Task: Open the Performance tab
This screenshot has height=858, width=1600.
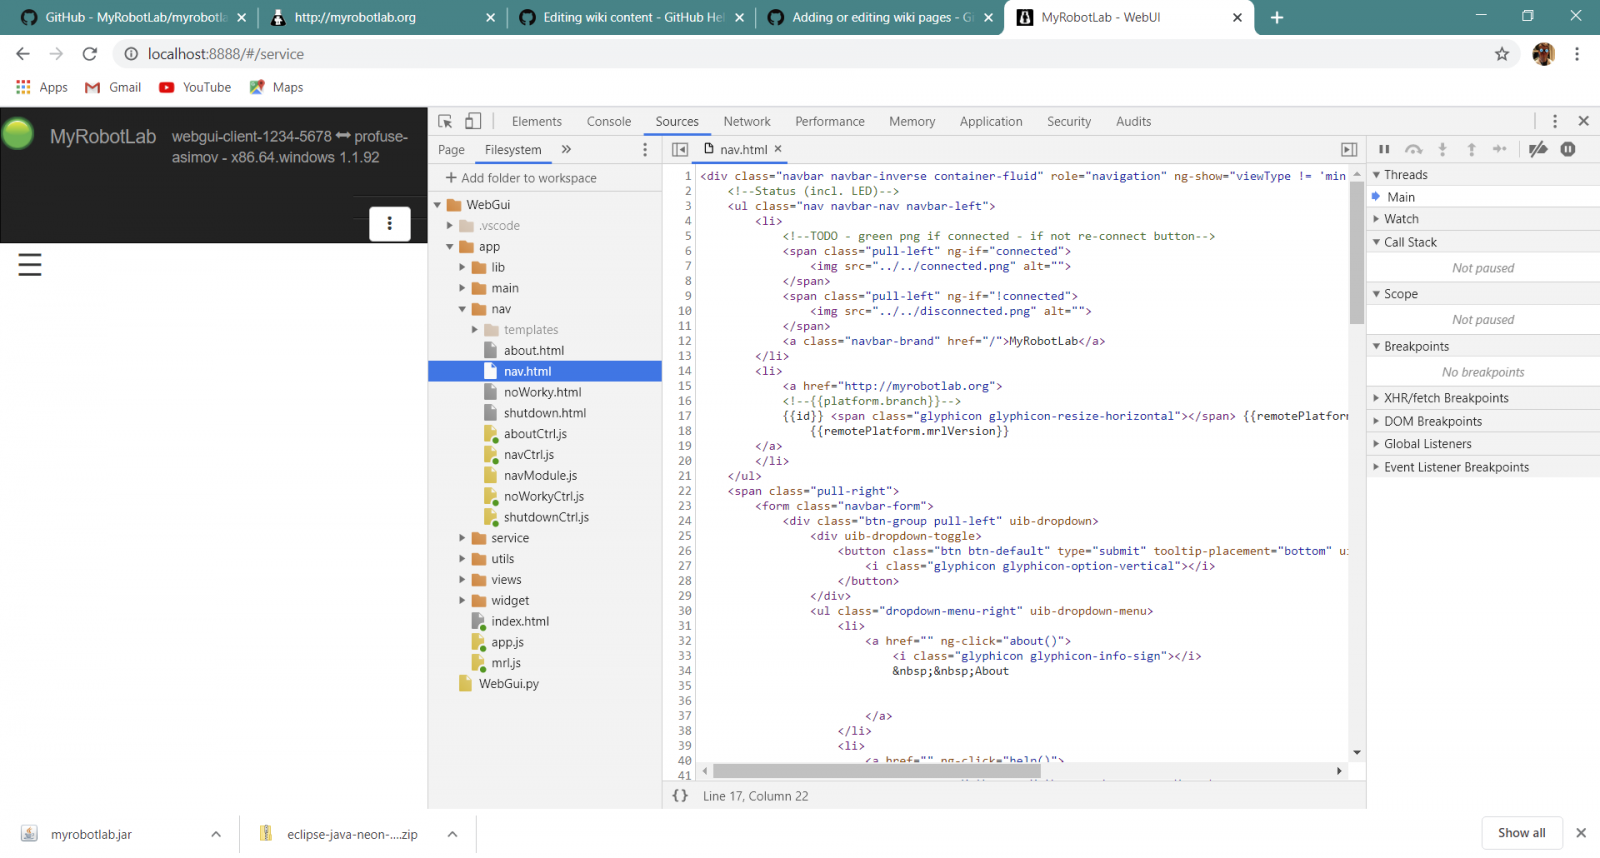Action: pyautogui.click(x=830, y=121)
